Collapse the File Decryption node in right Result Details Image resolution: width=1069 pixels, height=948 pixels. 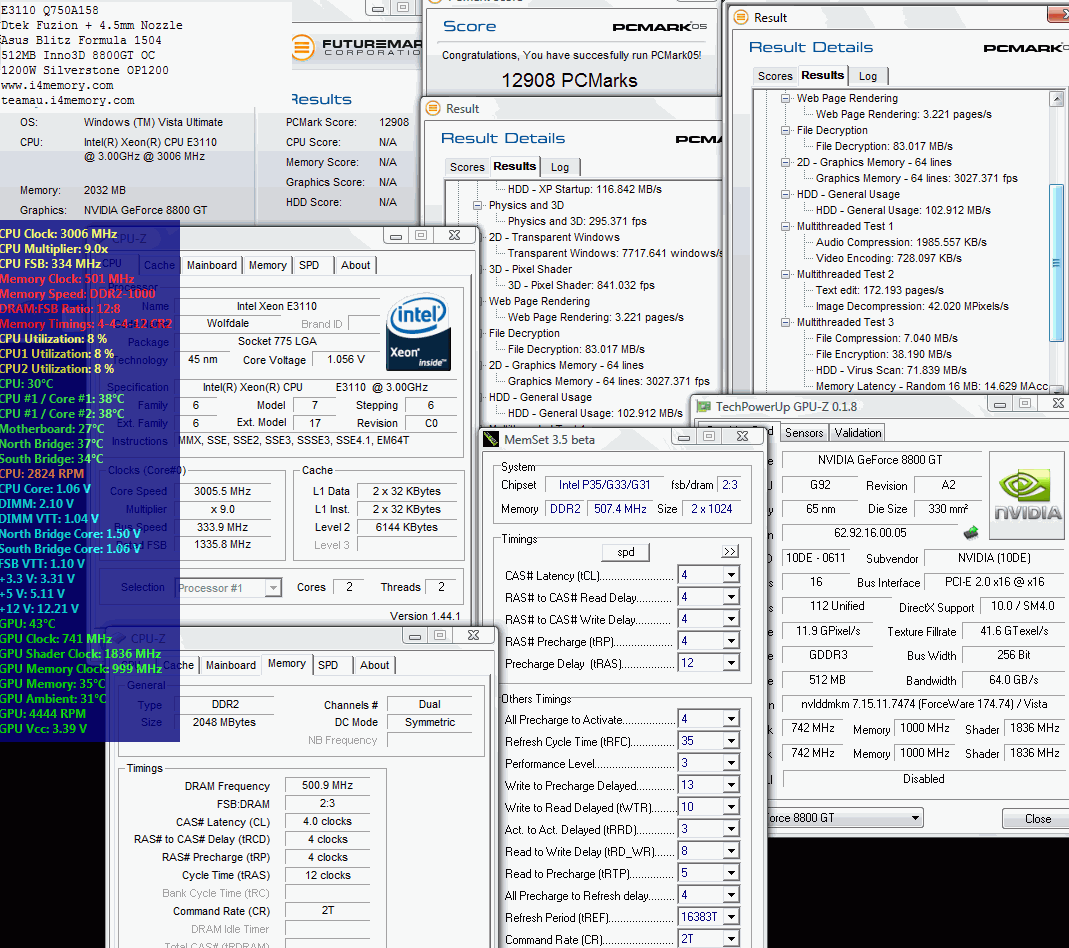point(785,130)
